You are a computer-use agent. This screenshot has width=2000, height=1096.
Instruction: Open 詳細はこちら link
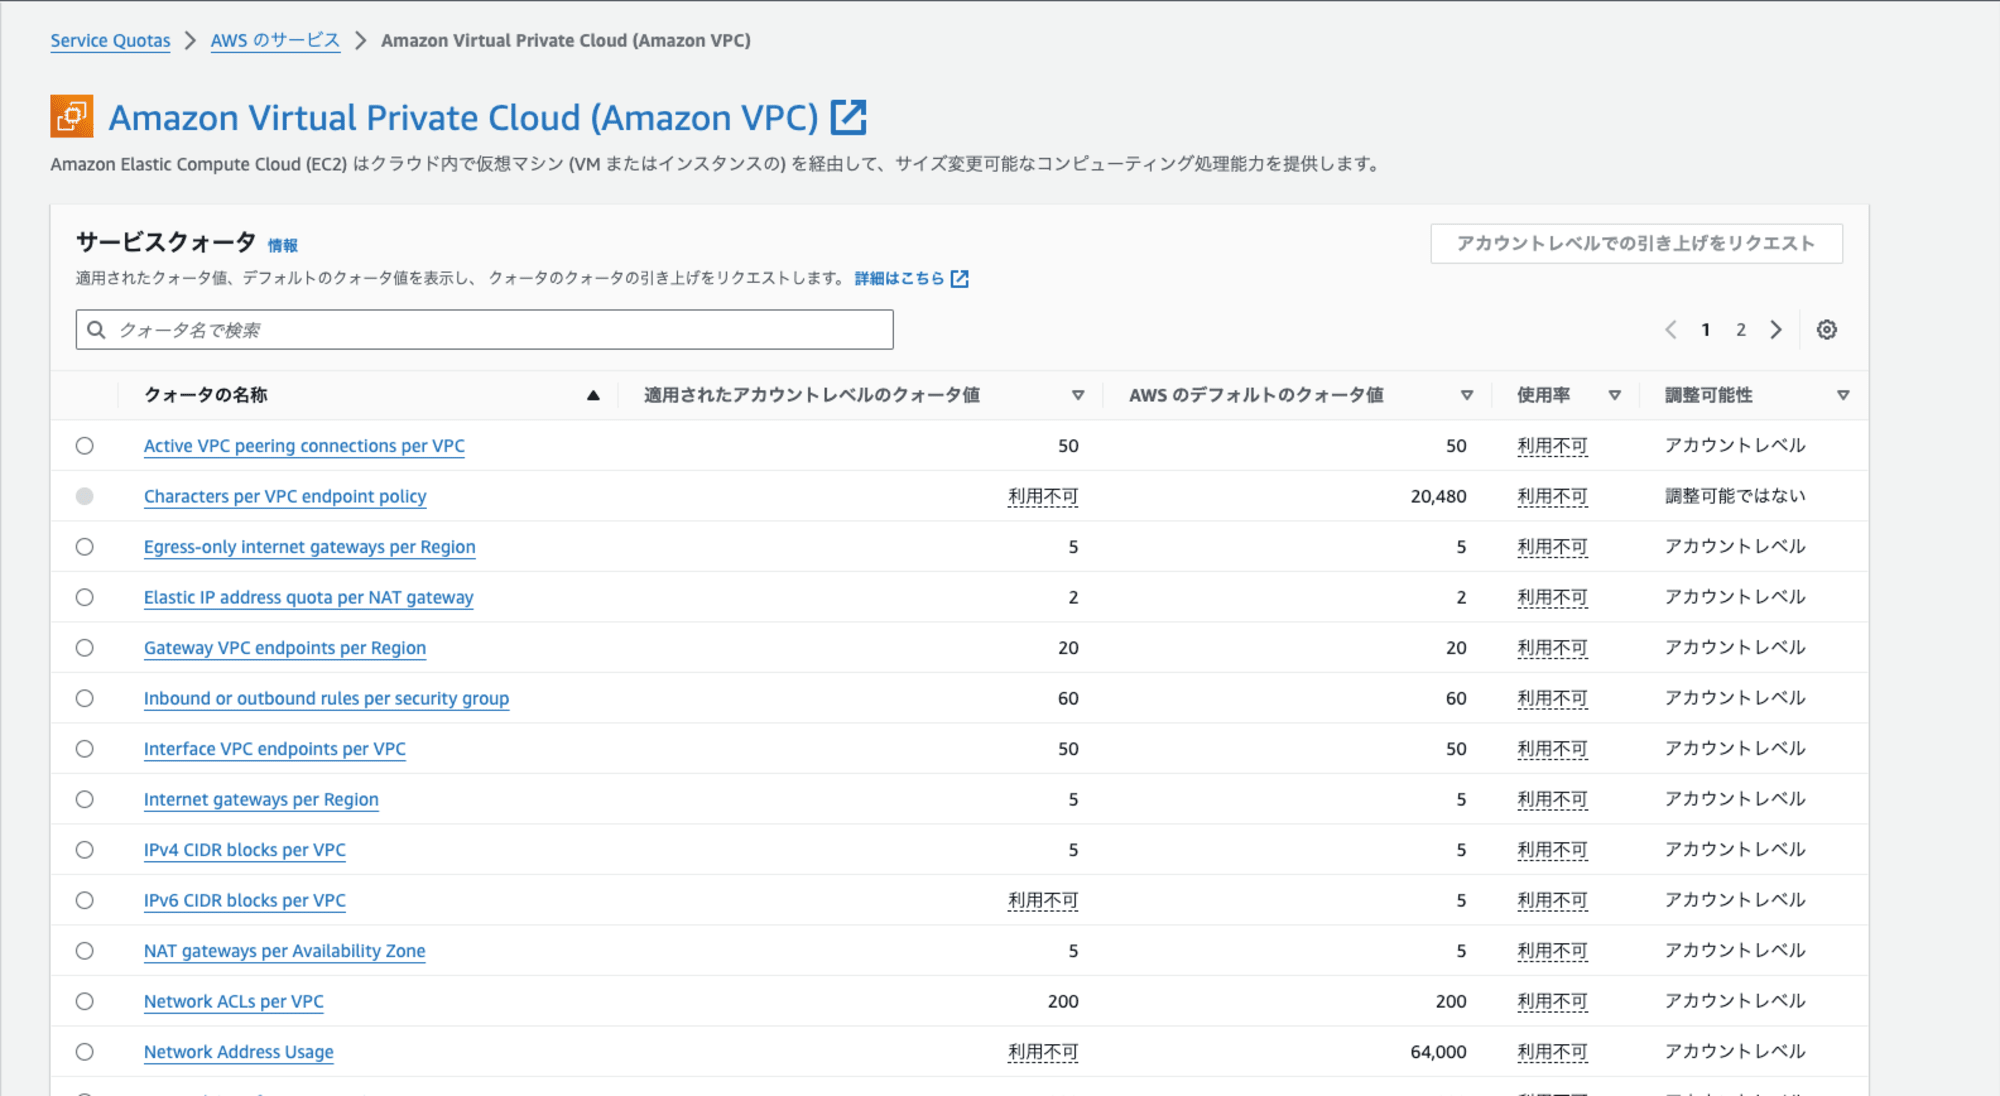point(899,279)
